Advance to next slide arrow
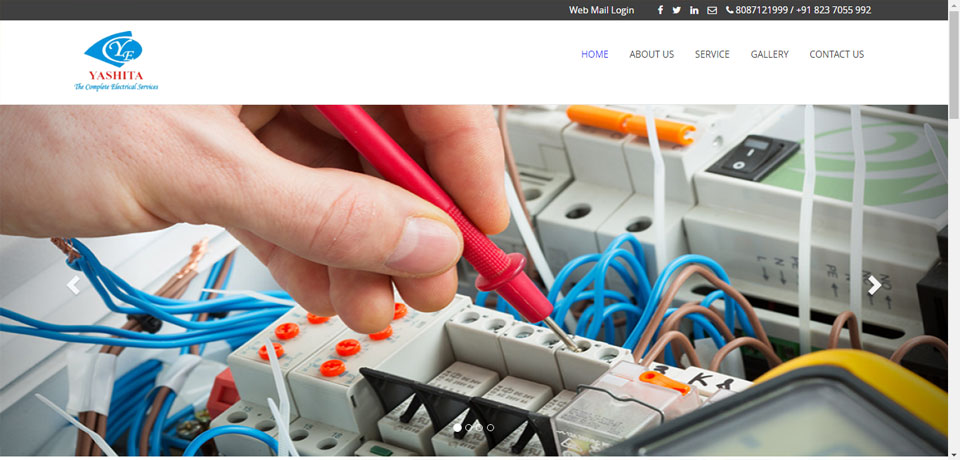Image resolution: width=960 pixels, height=460 pixels. 874,285
